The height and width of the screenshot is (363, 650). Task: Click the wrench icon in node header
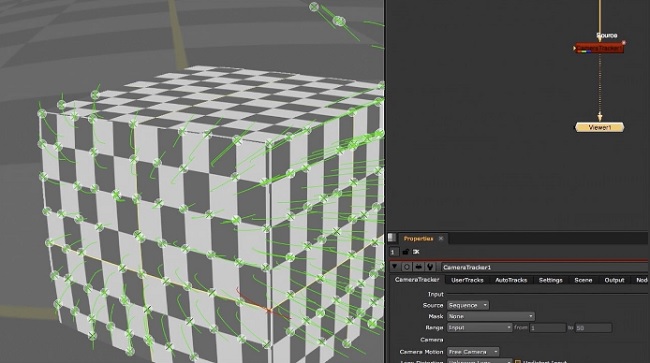coord(430,267)
